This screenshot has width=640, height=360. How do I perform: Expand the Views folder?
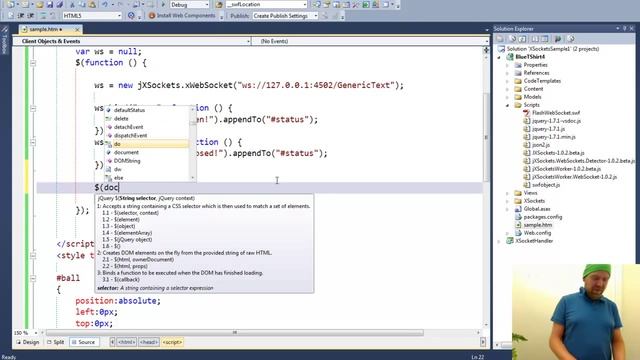pos(508,193)
